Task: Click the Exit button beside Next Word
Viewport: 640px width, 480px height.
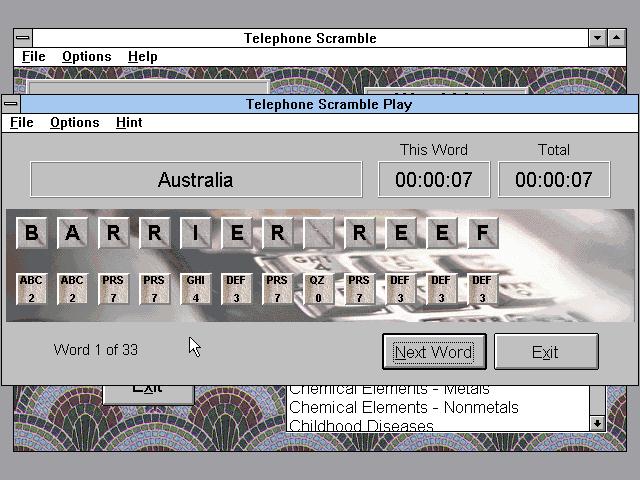Action: [546, 352]
